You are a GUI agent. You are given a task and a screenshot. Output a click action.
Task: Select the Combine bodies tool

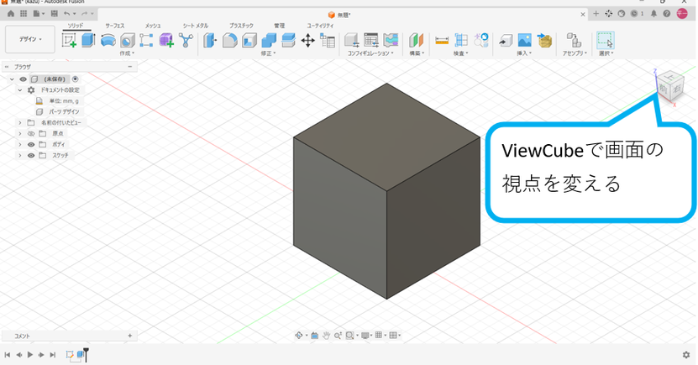point(269,41)
